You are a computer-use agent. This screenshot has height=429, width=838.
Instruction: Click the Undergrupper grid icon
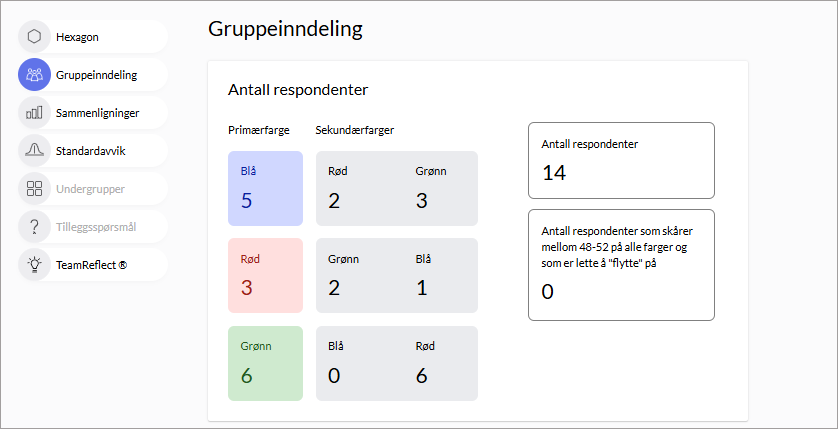pyautogui.click(x=34, y=189)
